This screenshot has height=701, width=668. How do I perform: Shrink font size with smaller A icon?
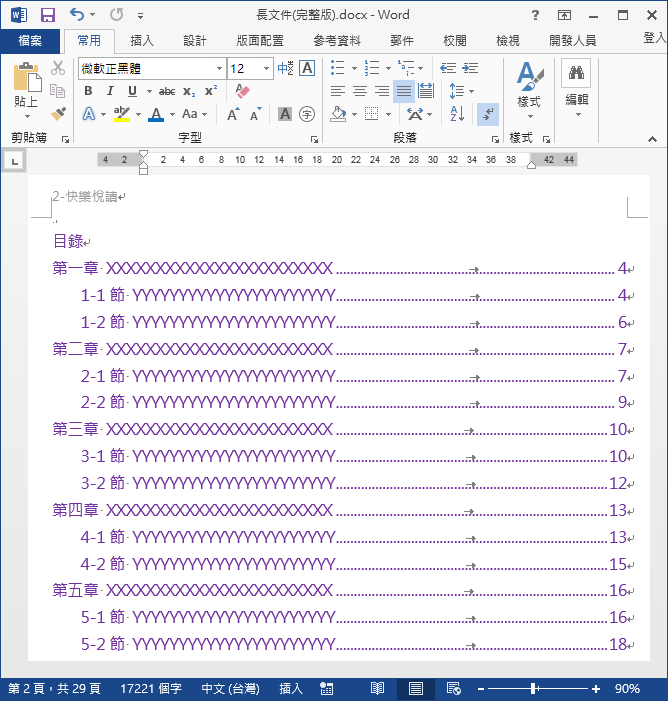pyautogui.click(x=256, y=114)
